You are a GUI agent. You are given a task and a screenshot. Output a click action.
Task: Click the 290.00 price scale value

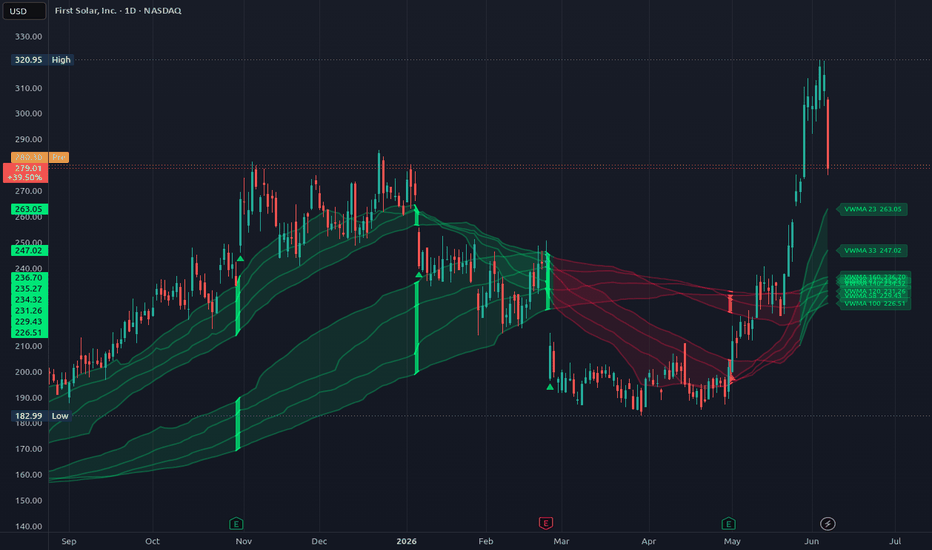pyautogui.click(x=29, y=139)
